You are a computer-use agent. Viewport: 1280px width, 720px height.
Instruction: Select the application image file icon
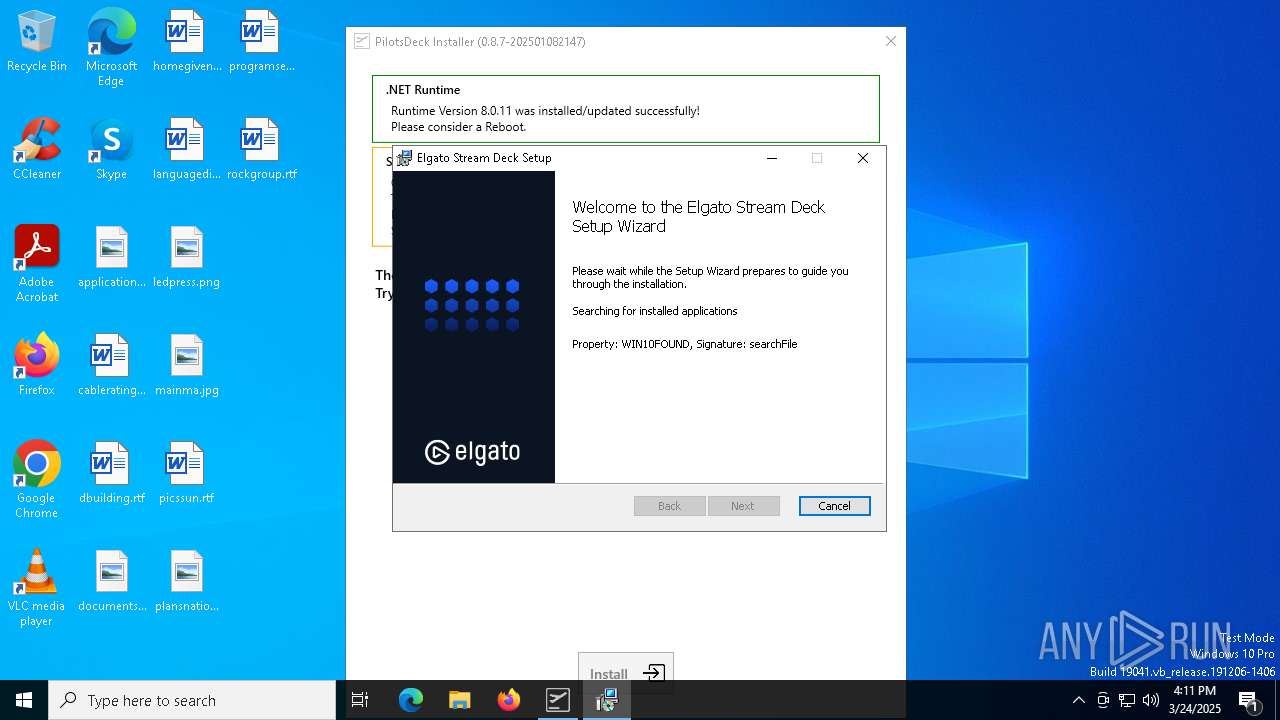point(111,258)
